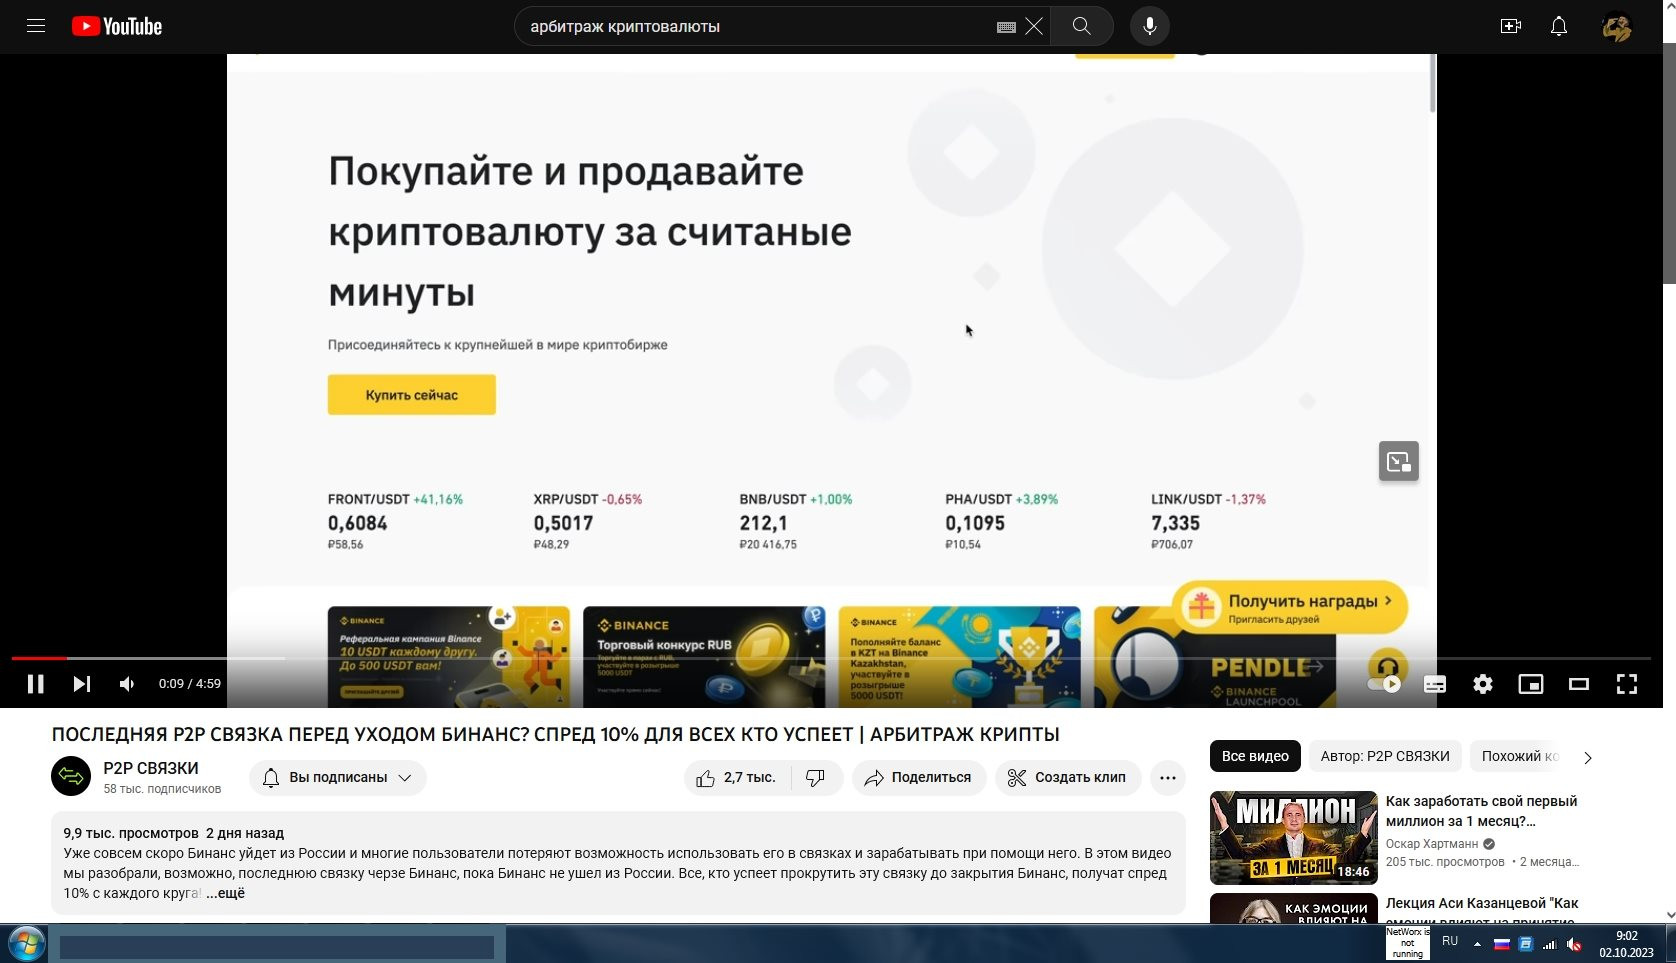Pause the video
Viewport: 1676px width, 963px height.
(35, 684)
